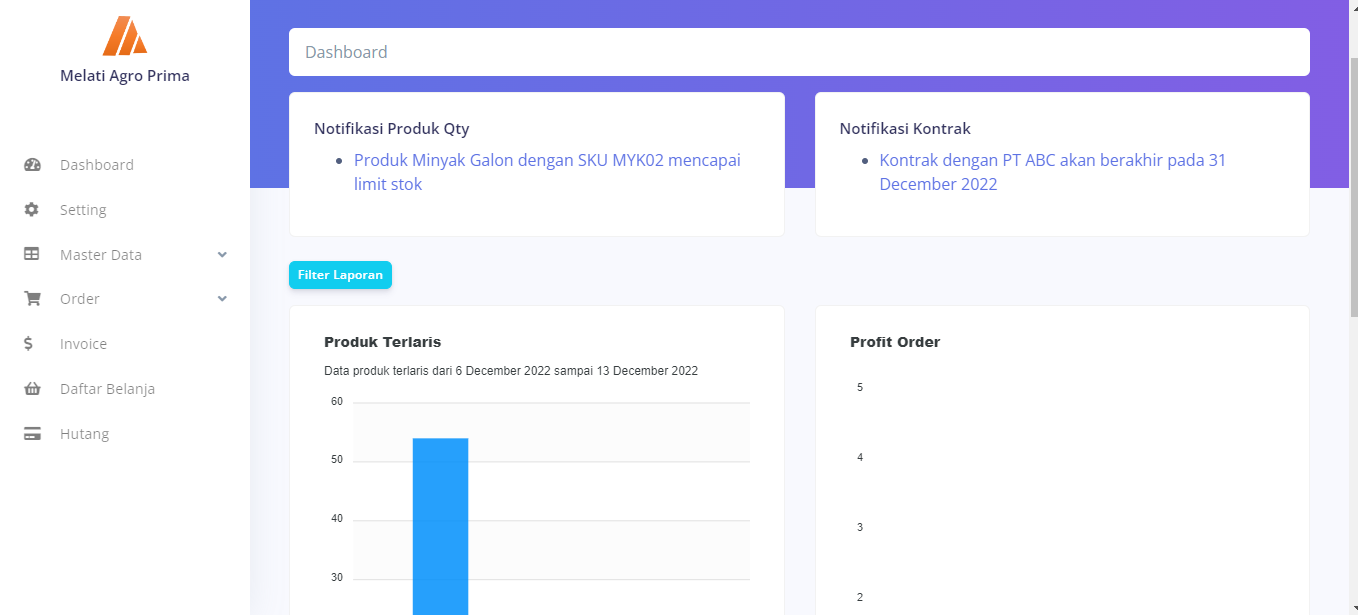The height and width of the screenshot is (615, 1358).
Task: Open the Dashboard menu item
Action: click(x=97, y=165)
